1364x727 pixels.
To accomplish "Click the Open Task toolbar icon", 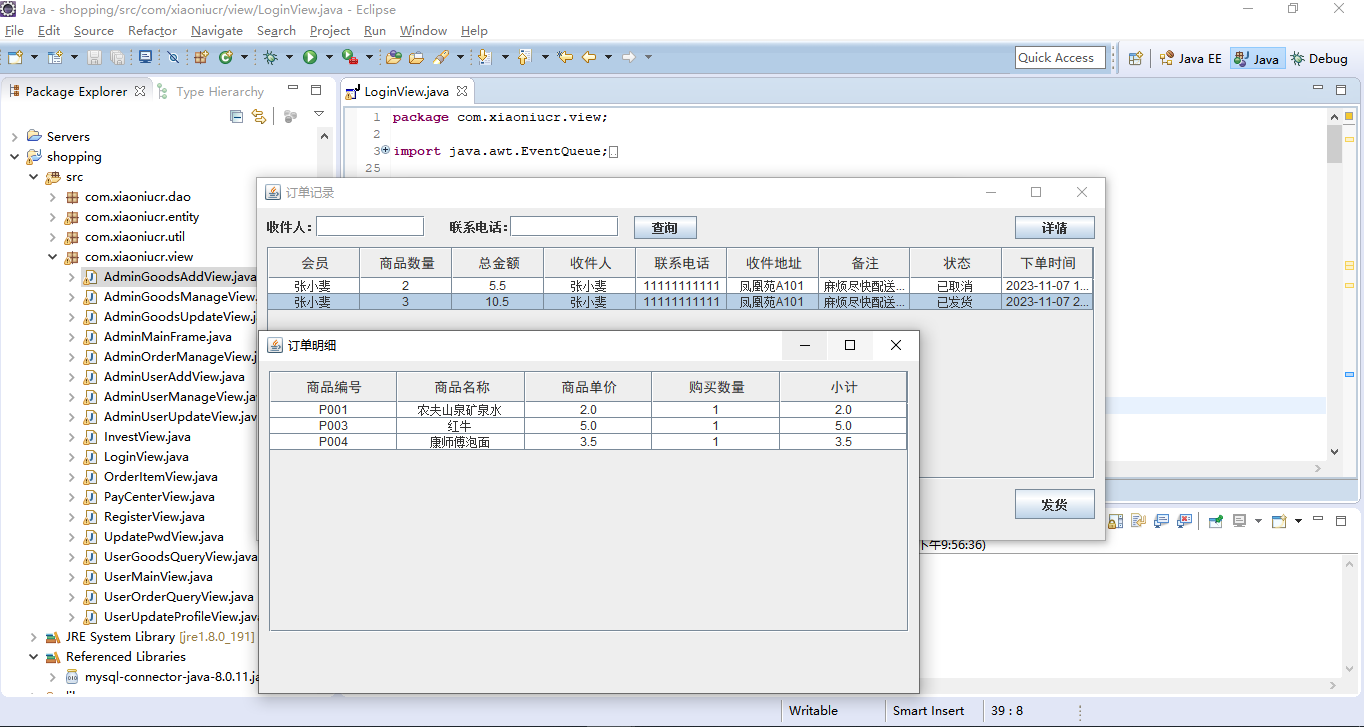I will (x=416, y=57).
